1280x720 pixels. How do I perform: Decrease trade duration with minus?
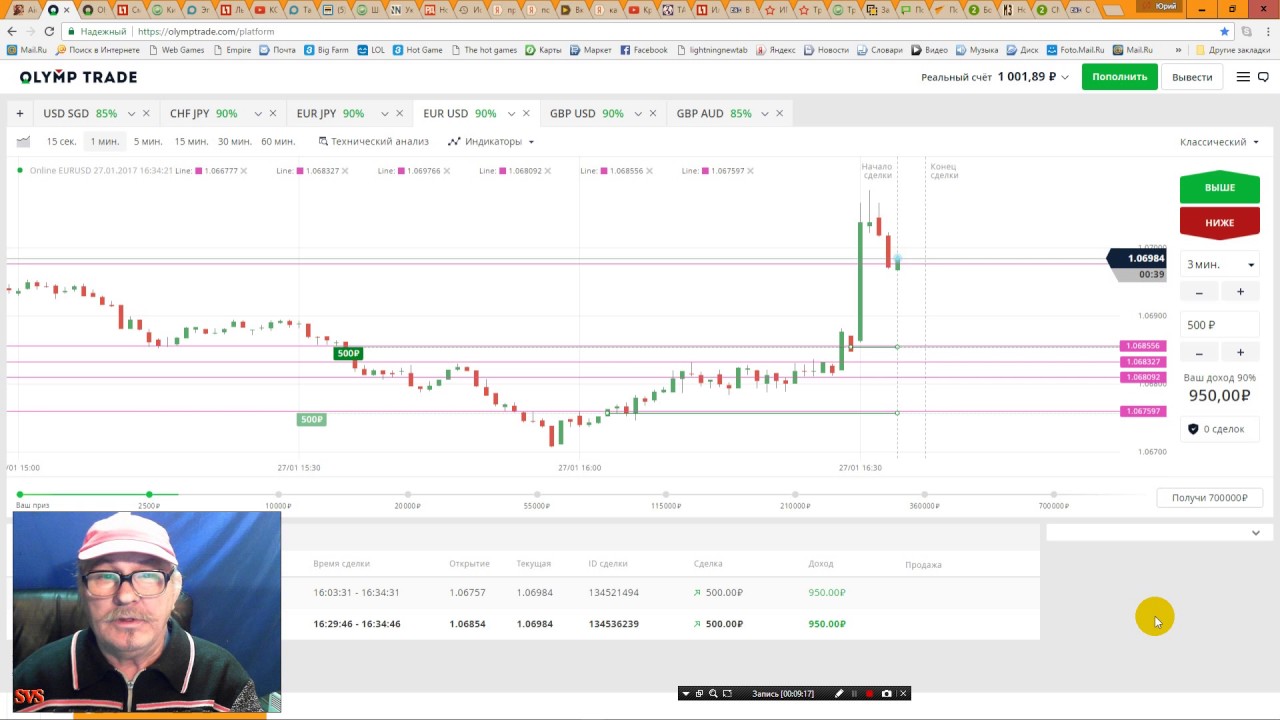point(1199,292)
